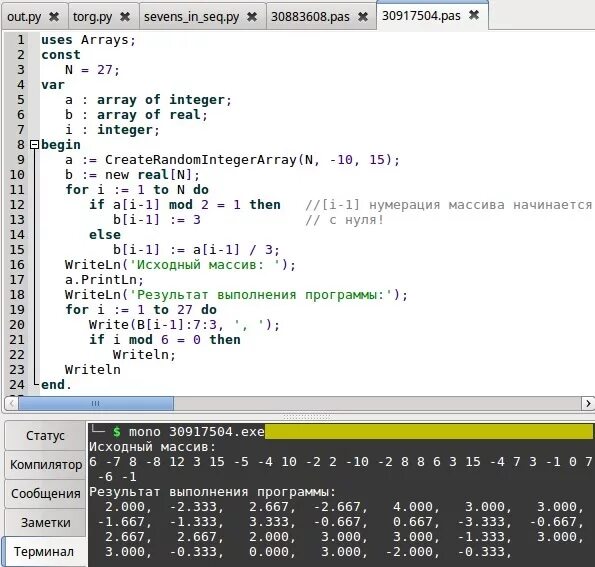Click 'Исходный массив:' in terminal output
The image size is (595, 567).
[x=153, y=447]
